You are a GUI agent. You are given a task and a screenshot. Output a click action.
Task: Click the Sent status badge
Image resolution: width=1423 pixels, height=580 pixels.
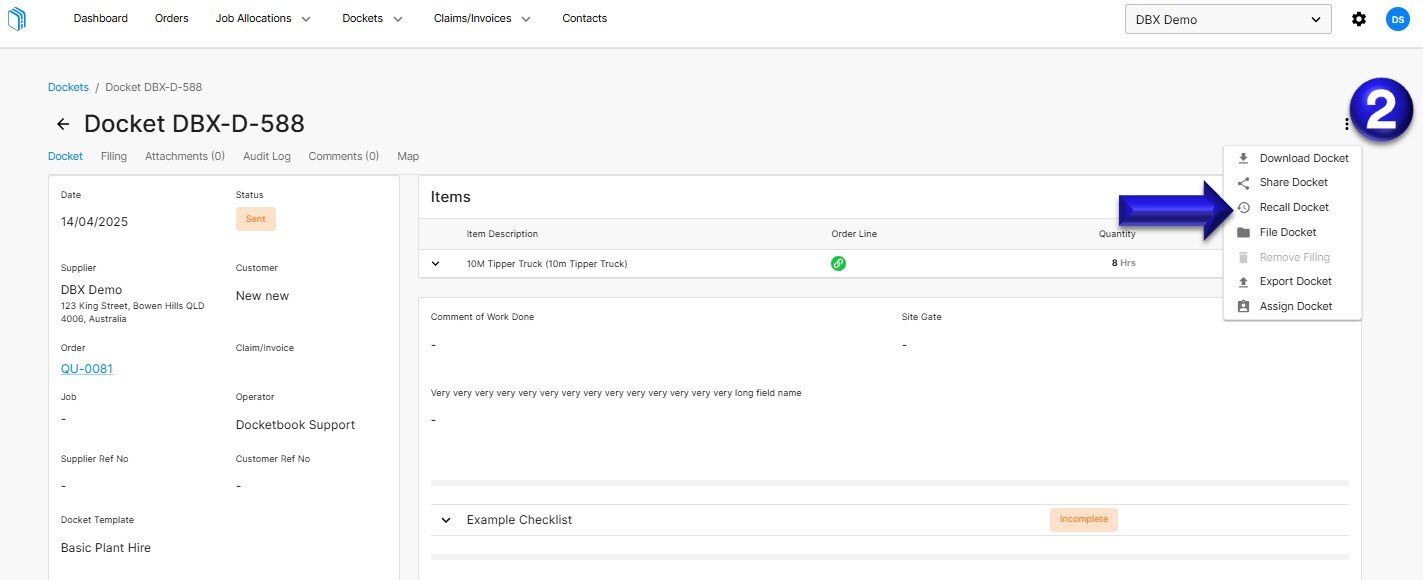click(256, 219)
